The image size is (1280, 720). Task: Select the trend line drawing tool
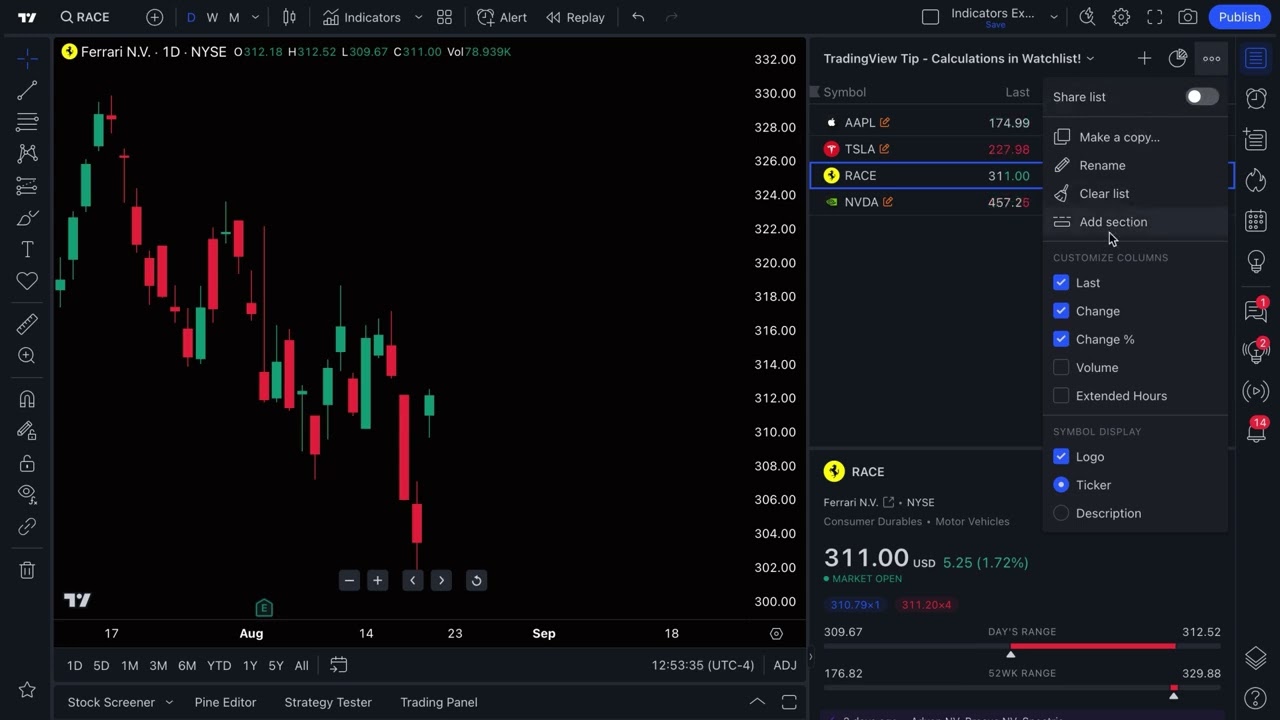(x=27, y=91)
